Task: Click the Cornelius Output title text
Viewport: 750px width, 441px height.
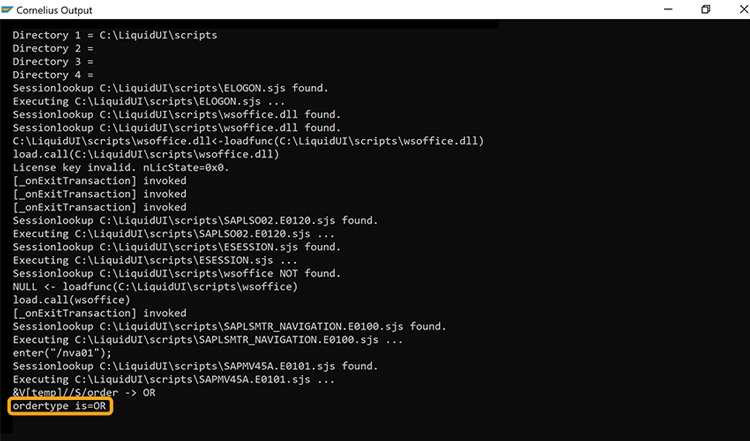Action: coord(54,10)
